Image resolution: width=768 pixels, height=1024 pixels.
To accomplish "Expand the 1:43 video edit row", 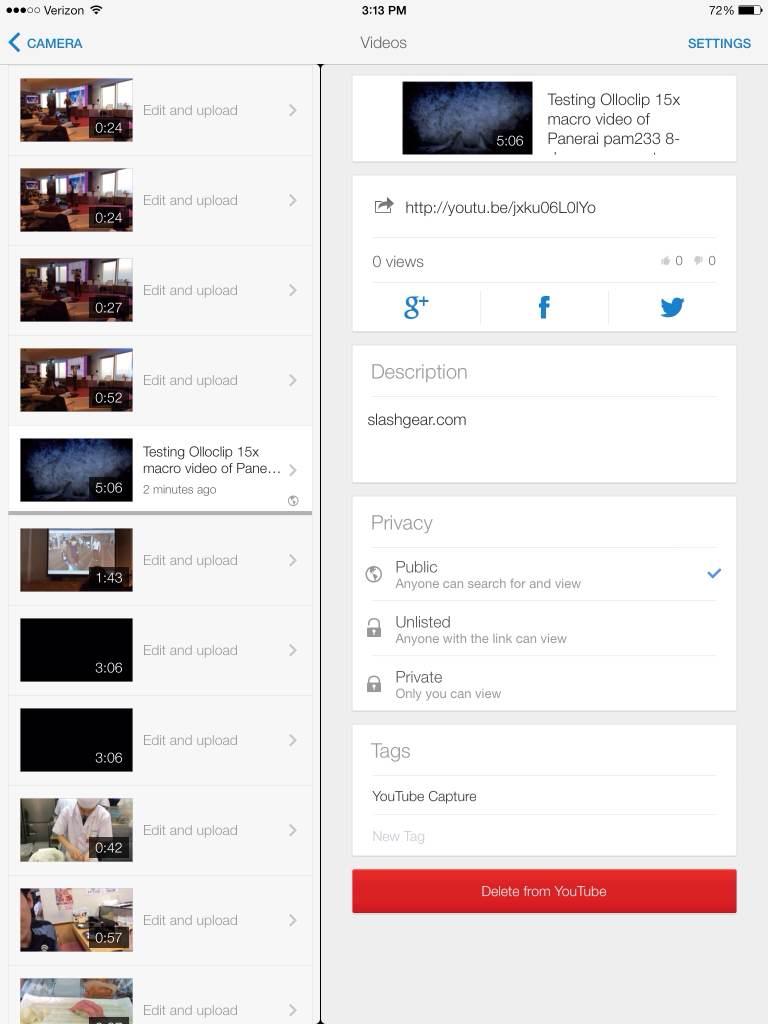I will [x=293, y=560].
